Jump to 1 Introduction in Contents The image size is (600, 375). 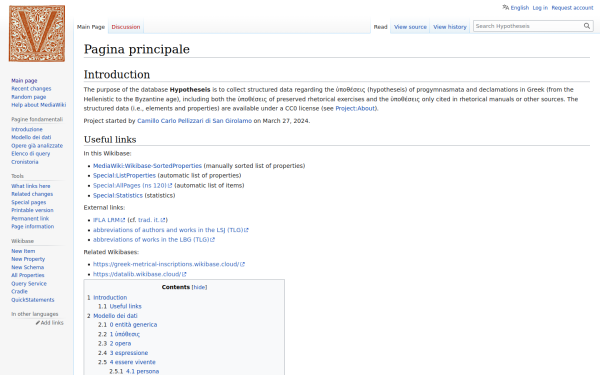click(x=107, y=297)
